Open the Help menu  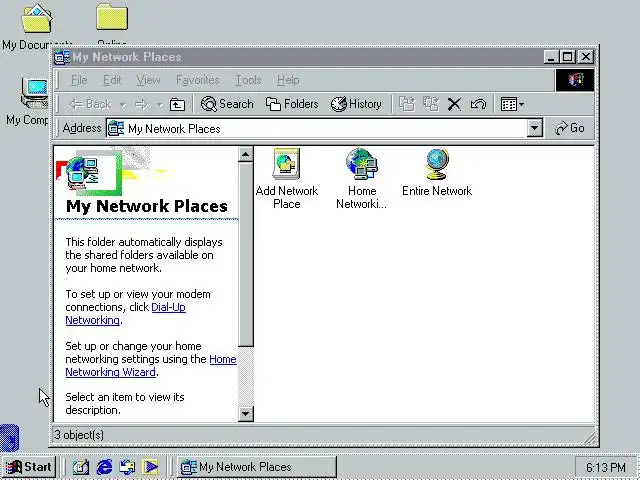(288, 80)
